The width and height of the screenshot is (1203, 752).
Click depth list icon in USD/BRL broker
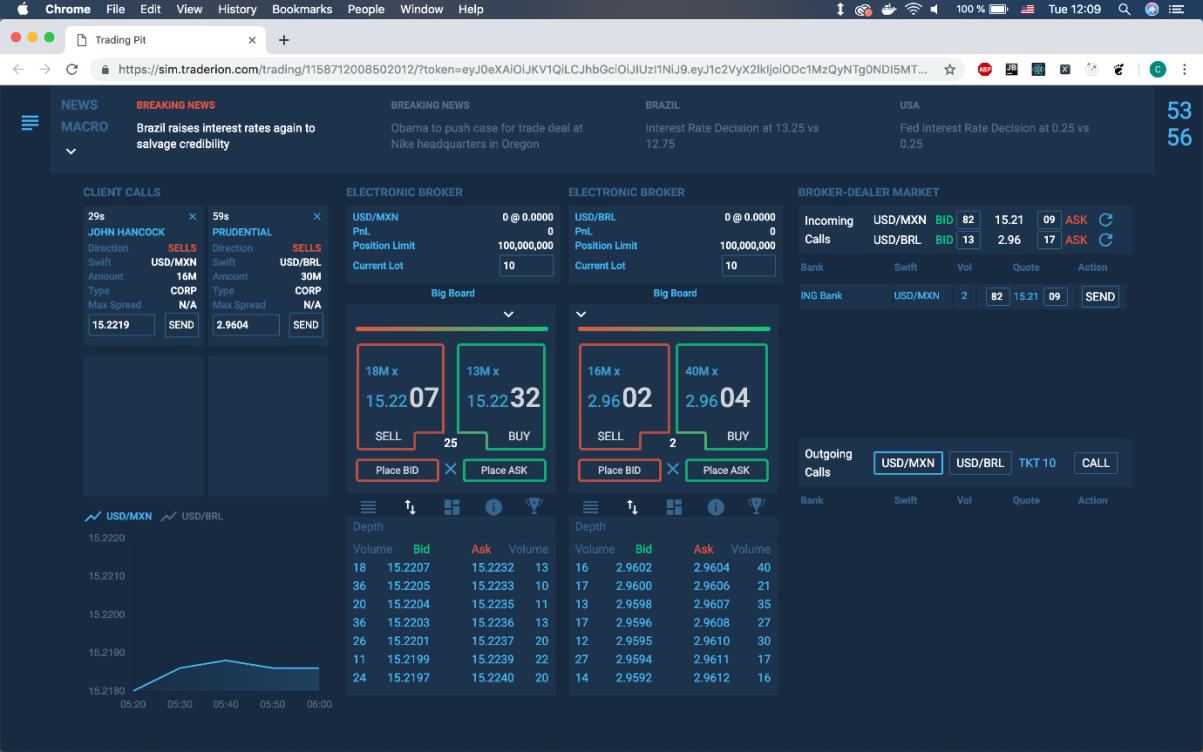[x=591, y=507]
